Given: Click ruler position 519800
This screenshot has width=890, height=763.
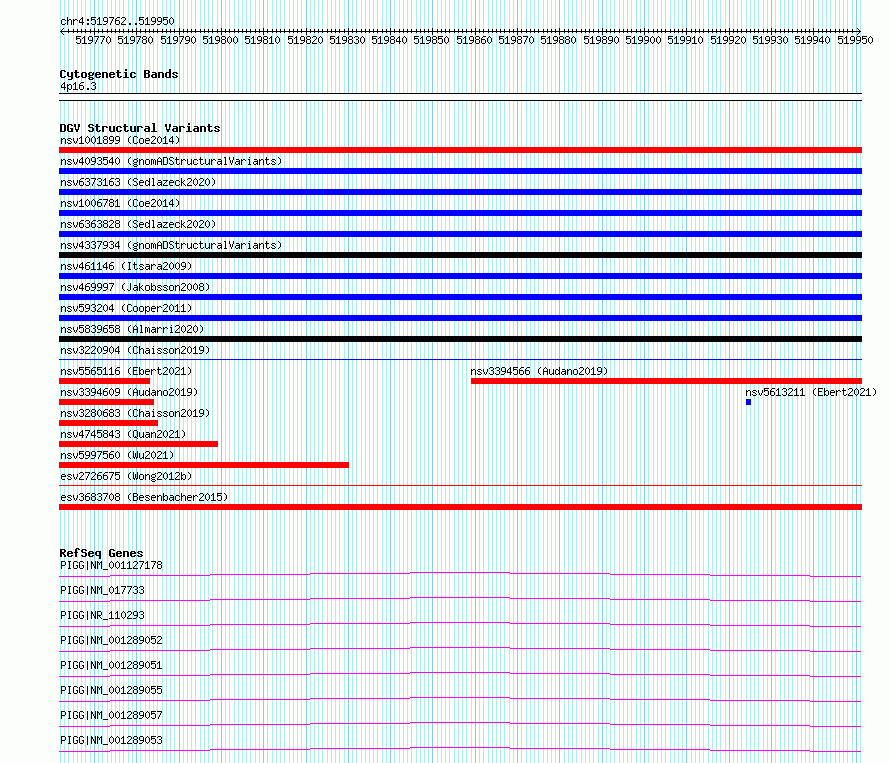Looking at the screenshot, I should click(220, 40).
